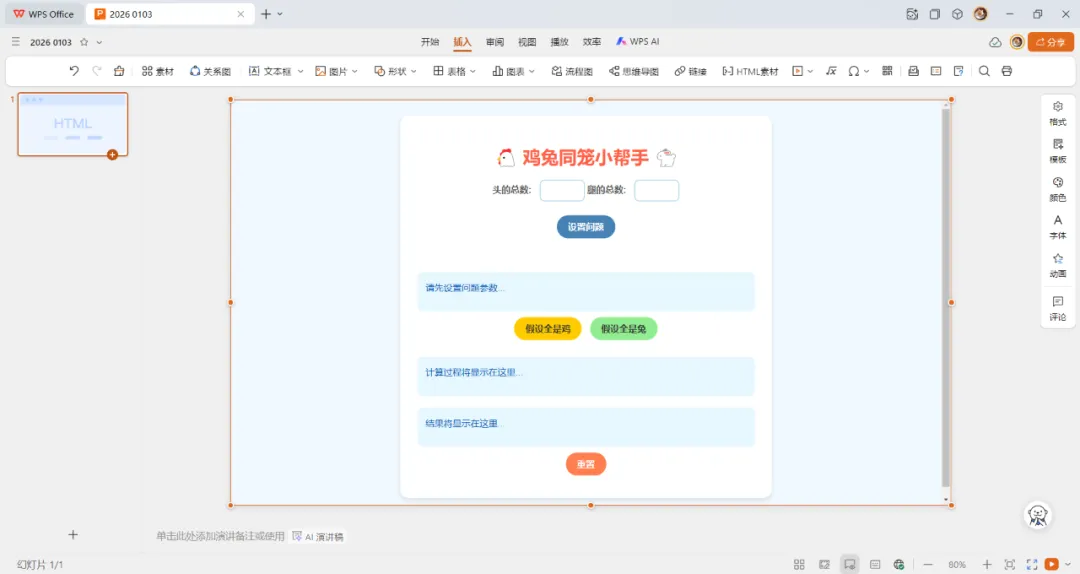Click the printer icon in toolbar

1007,71
